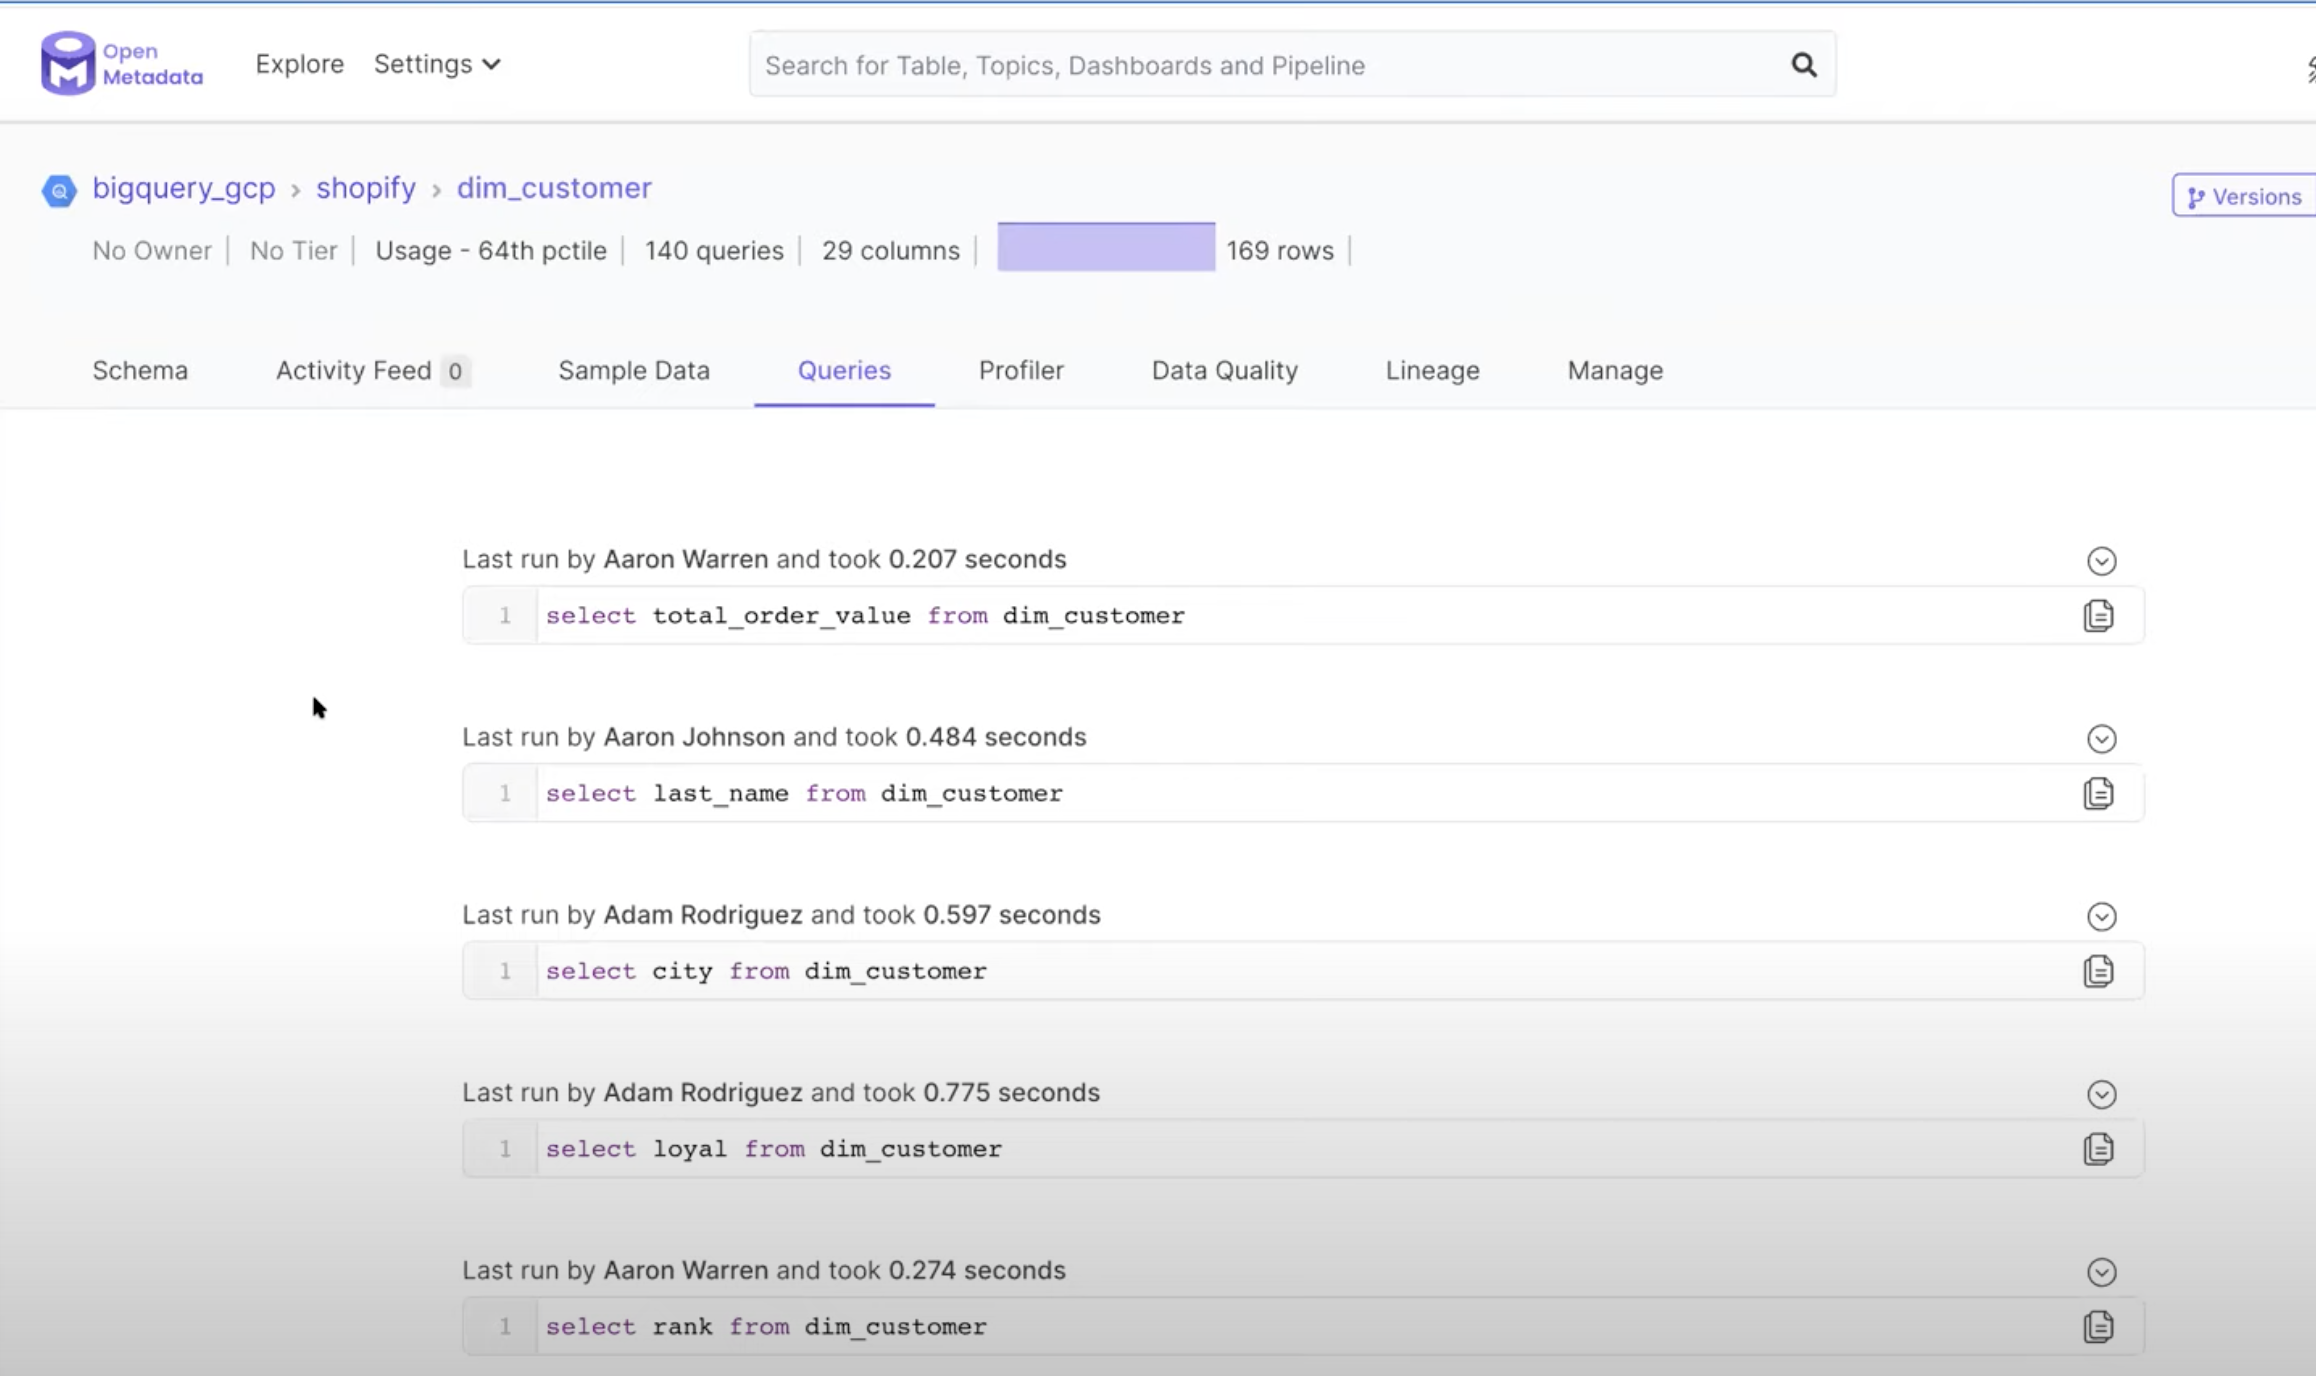Open the Versions button
Screen dimensions: 2316x1376
point(2245,196)
